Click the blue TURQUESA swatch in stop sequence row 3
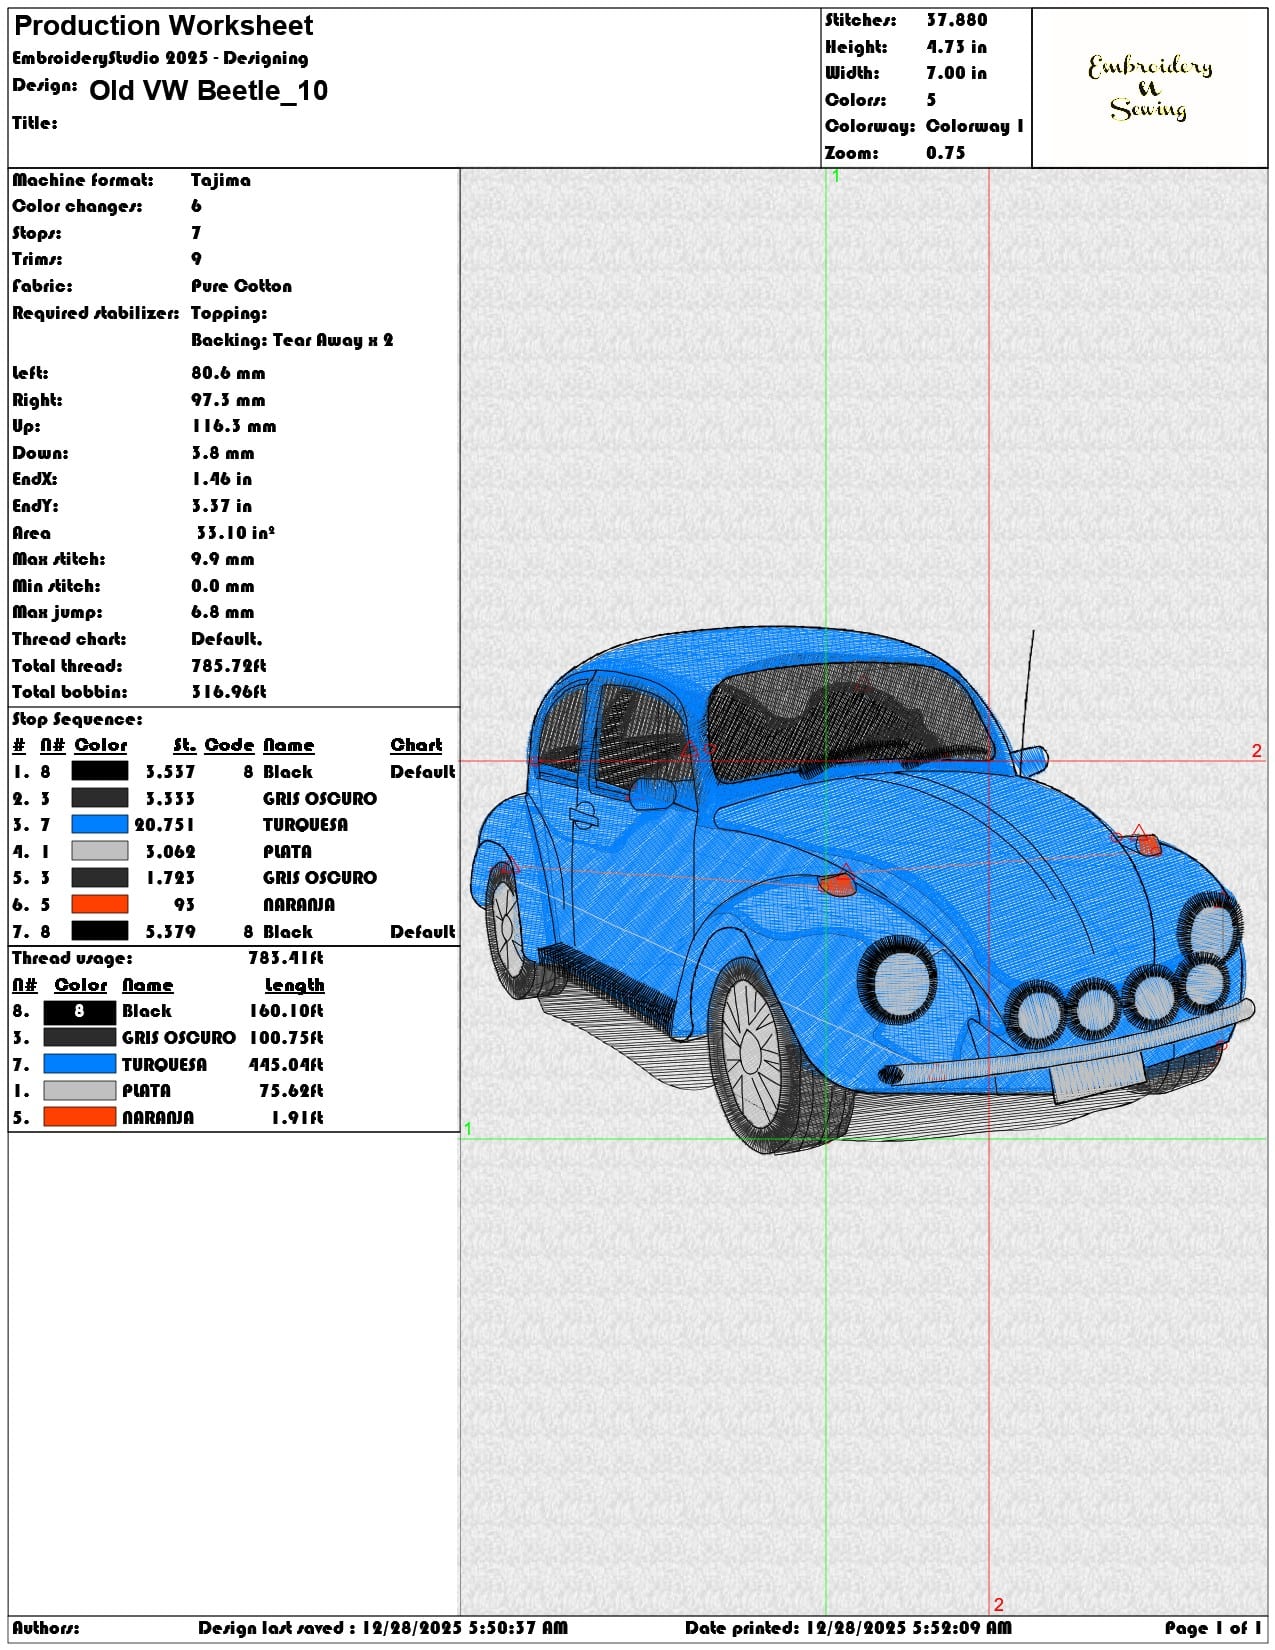Viewport: 1275px width, 1650px height. (100, 824)
